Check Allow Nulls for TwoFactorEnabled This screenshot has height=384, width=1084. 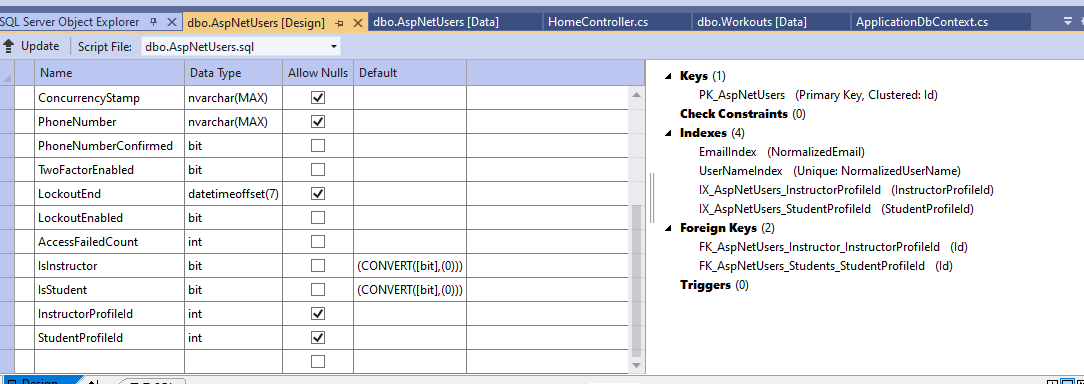pos(318,170)
